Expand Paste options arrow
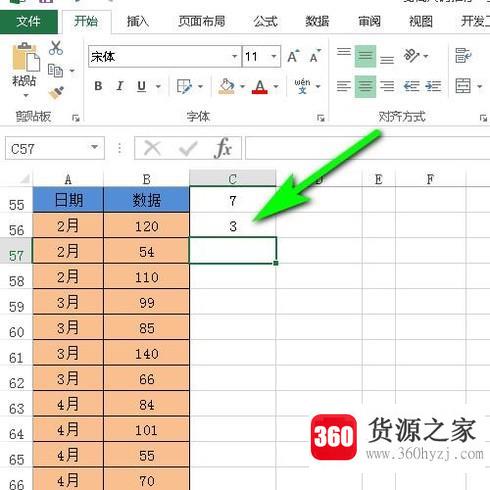Image resolution: width=490 pixels, height=490 pixels. (26, 95)
